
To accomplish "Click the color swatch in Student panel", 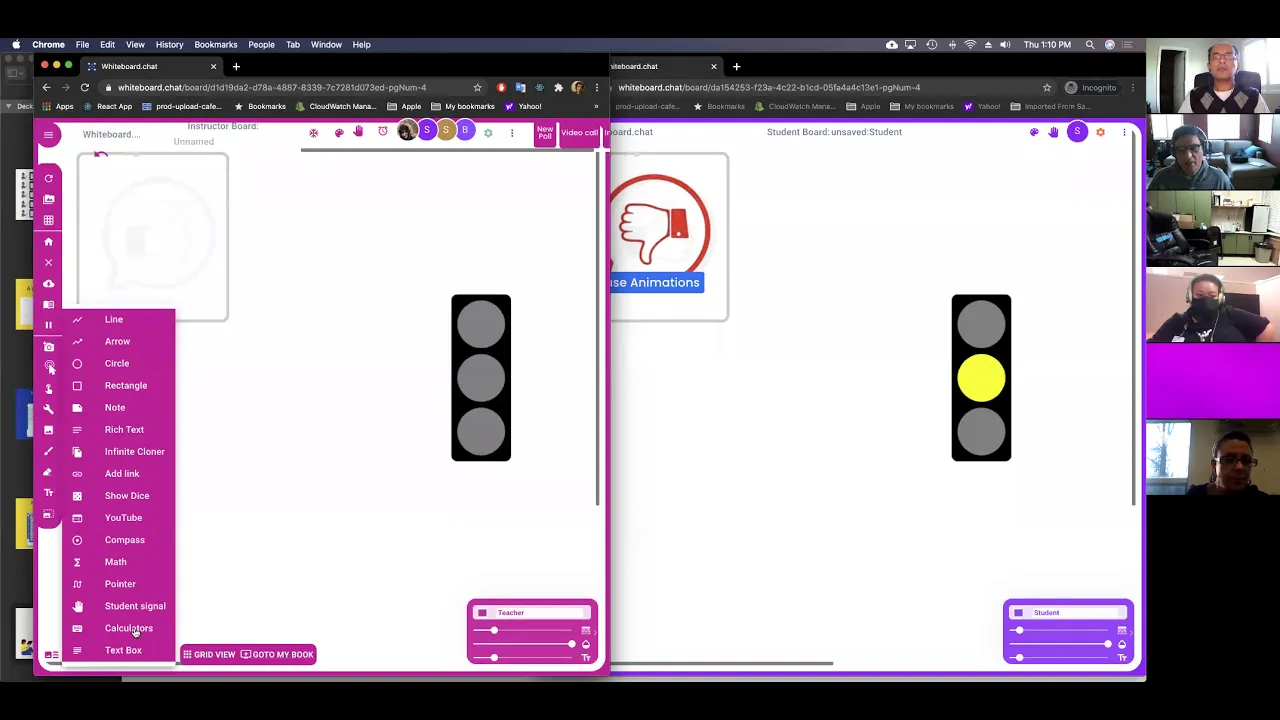I will pos(1018,613).
